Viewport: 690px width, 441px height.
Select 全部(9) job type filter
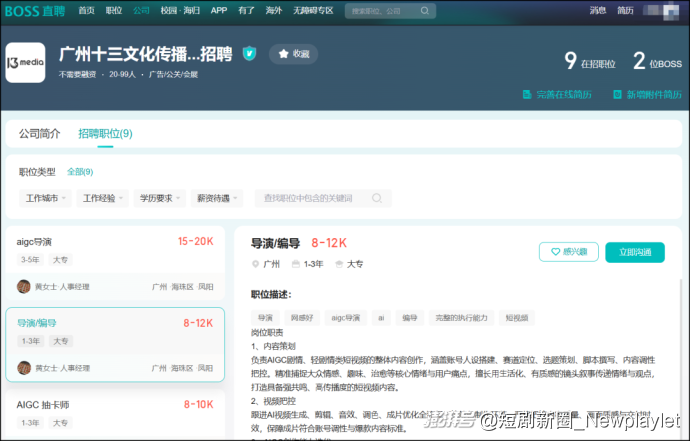pos(80,172)
